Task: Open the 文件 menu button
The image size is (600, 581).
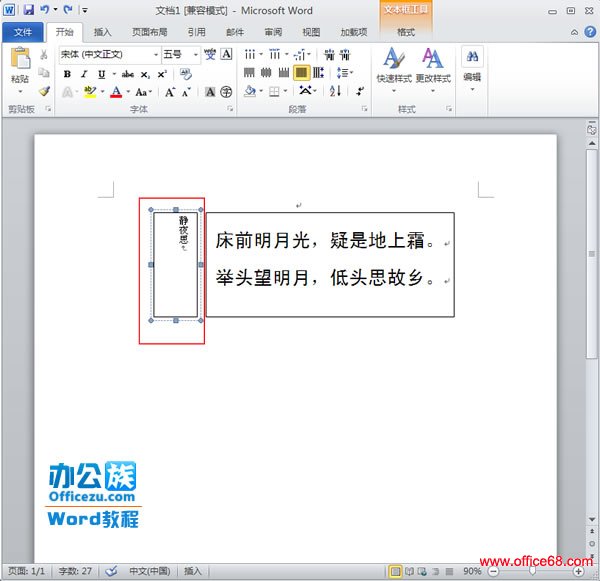Action: (x=22, y=32)
